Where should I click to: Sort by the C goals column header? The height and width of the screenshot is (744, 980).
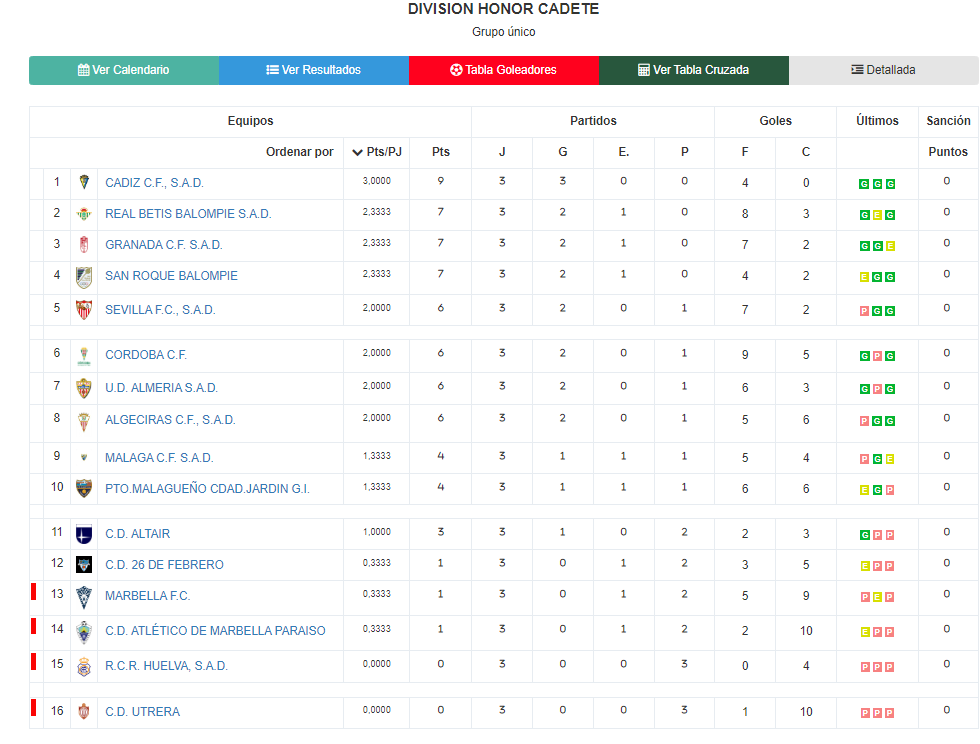pos(806,152)
